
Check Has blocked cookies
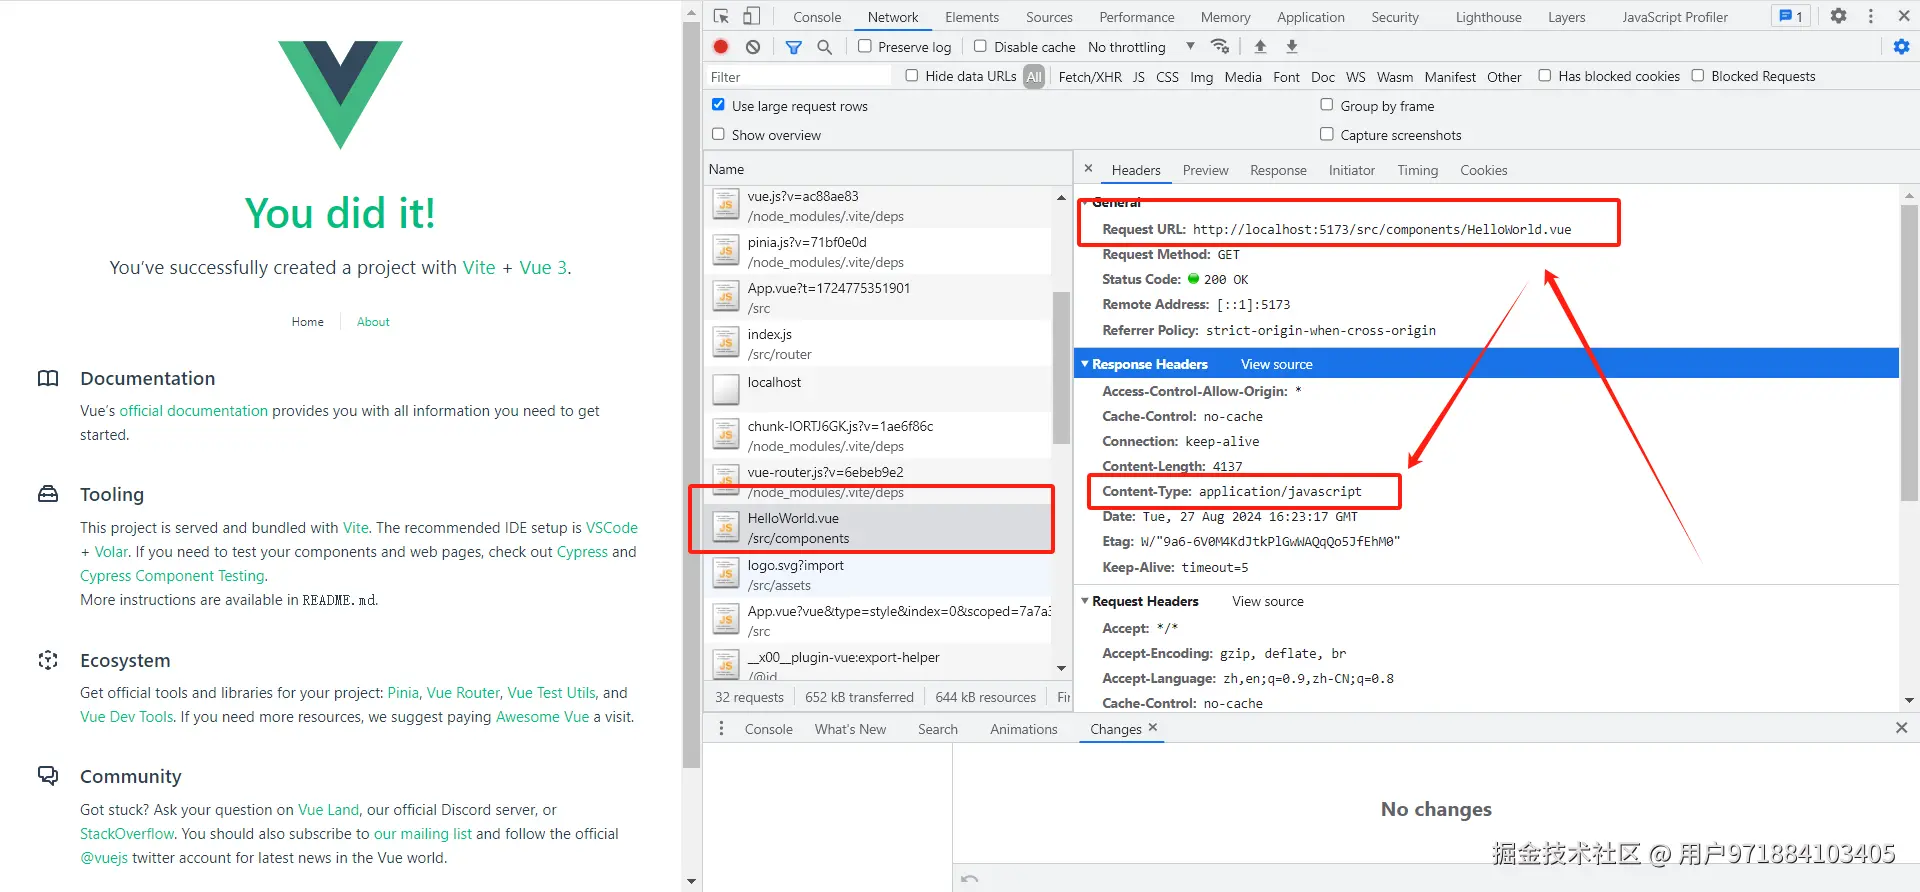point(1545,75)
